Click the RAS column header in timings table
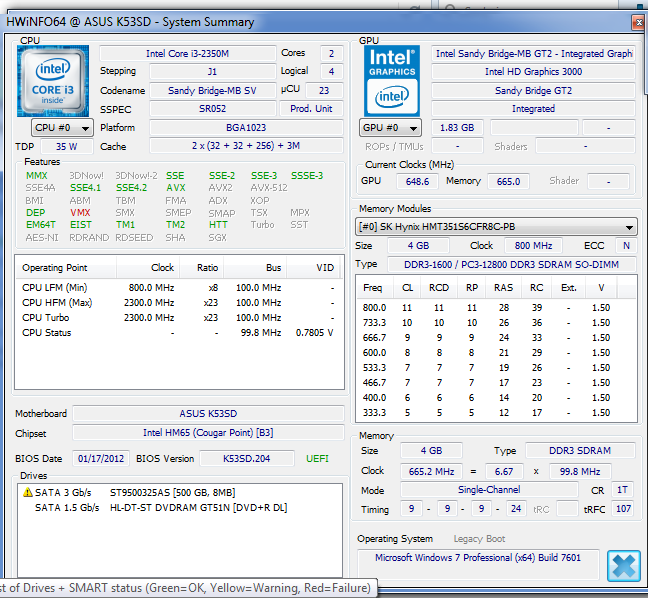Viewport: 648px width, 598px height. tap(503, 288)
